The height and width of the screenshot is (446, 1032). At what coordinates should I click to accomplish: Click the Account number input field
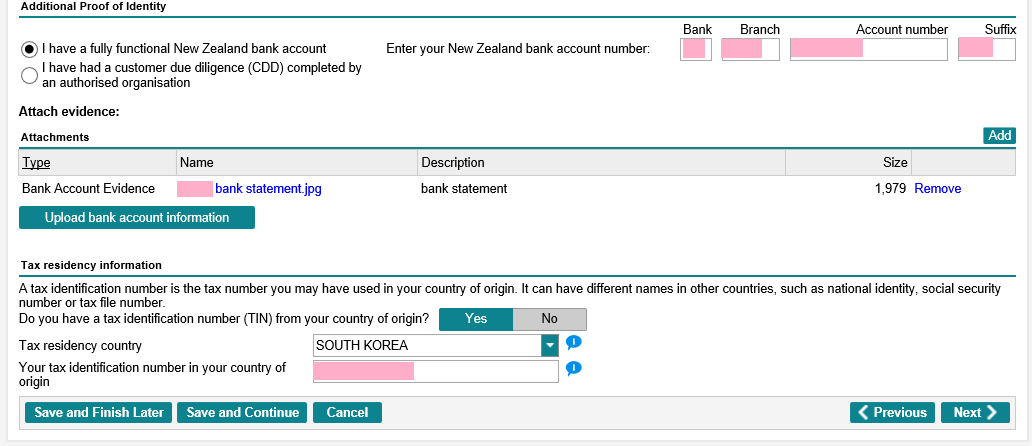(867, 49)
